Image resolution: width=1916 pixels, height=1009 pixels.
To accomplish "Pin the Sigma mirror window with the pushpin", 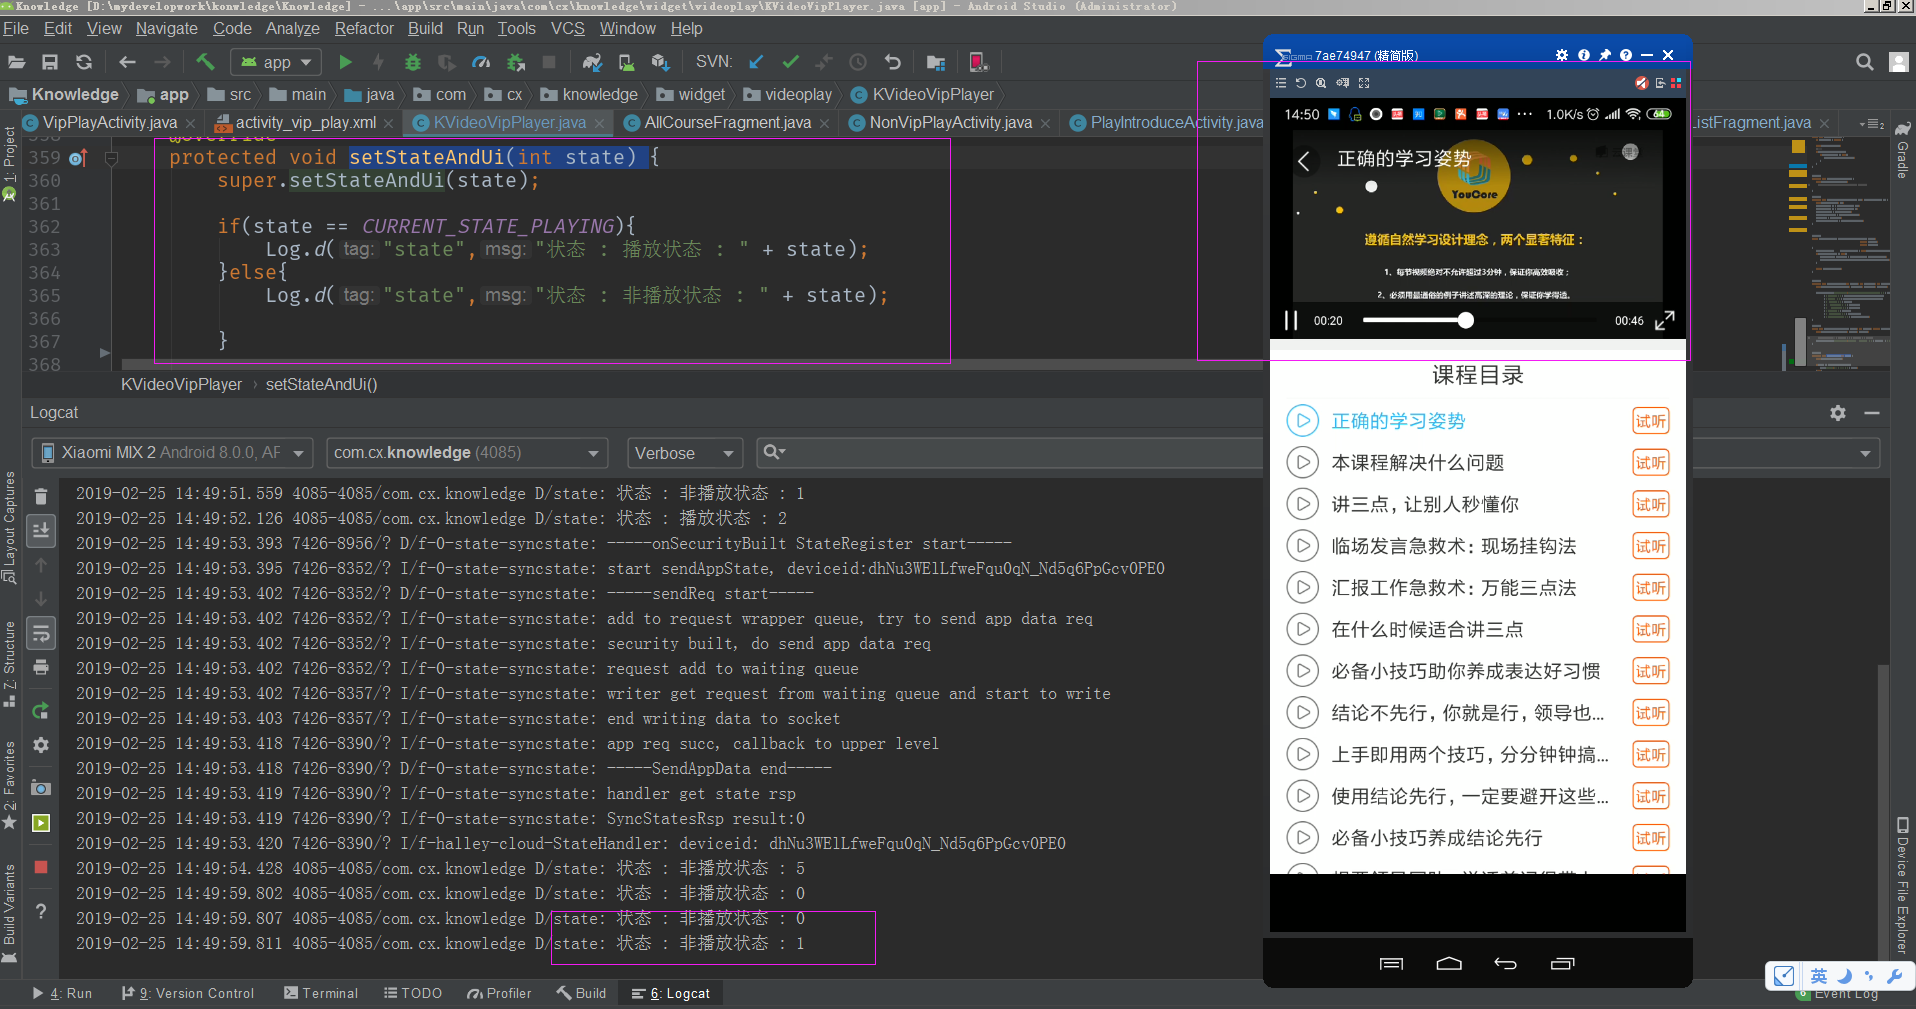I will 1604,55.
